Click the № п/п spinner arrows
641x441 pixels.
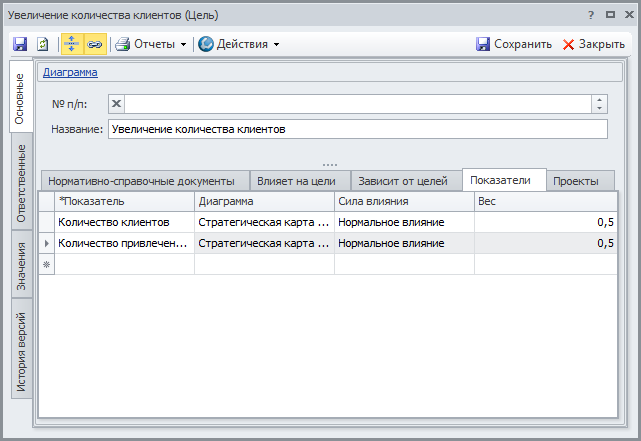click(599, 104)
